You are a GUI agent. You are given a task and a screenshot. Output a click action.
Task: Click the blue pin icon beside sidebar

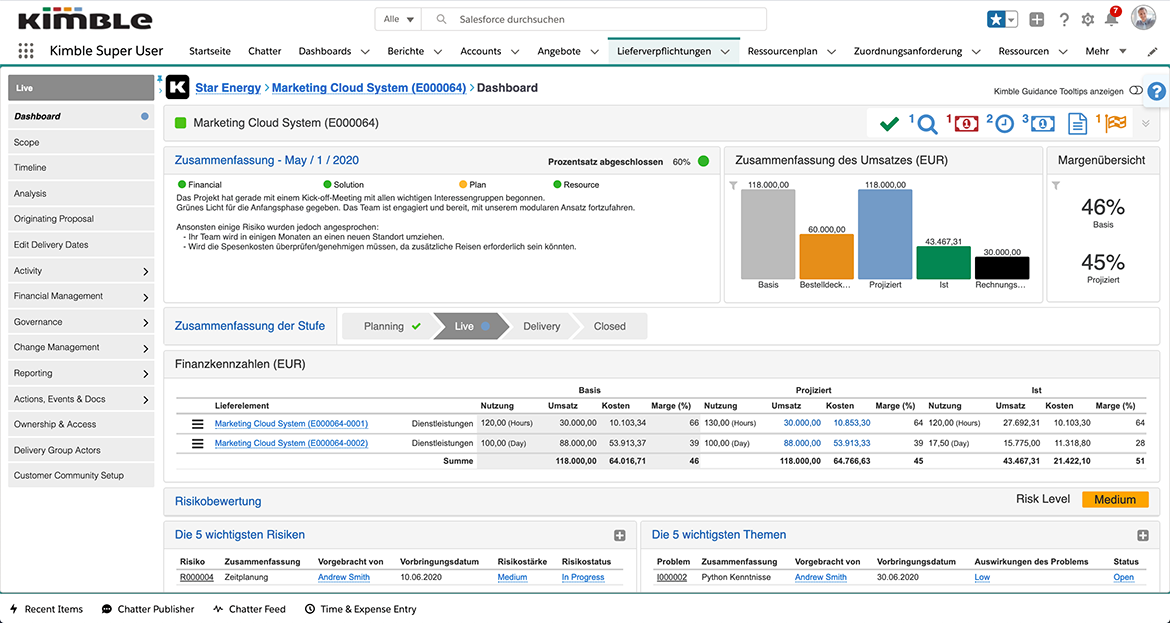point(160,78)
